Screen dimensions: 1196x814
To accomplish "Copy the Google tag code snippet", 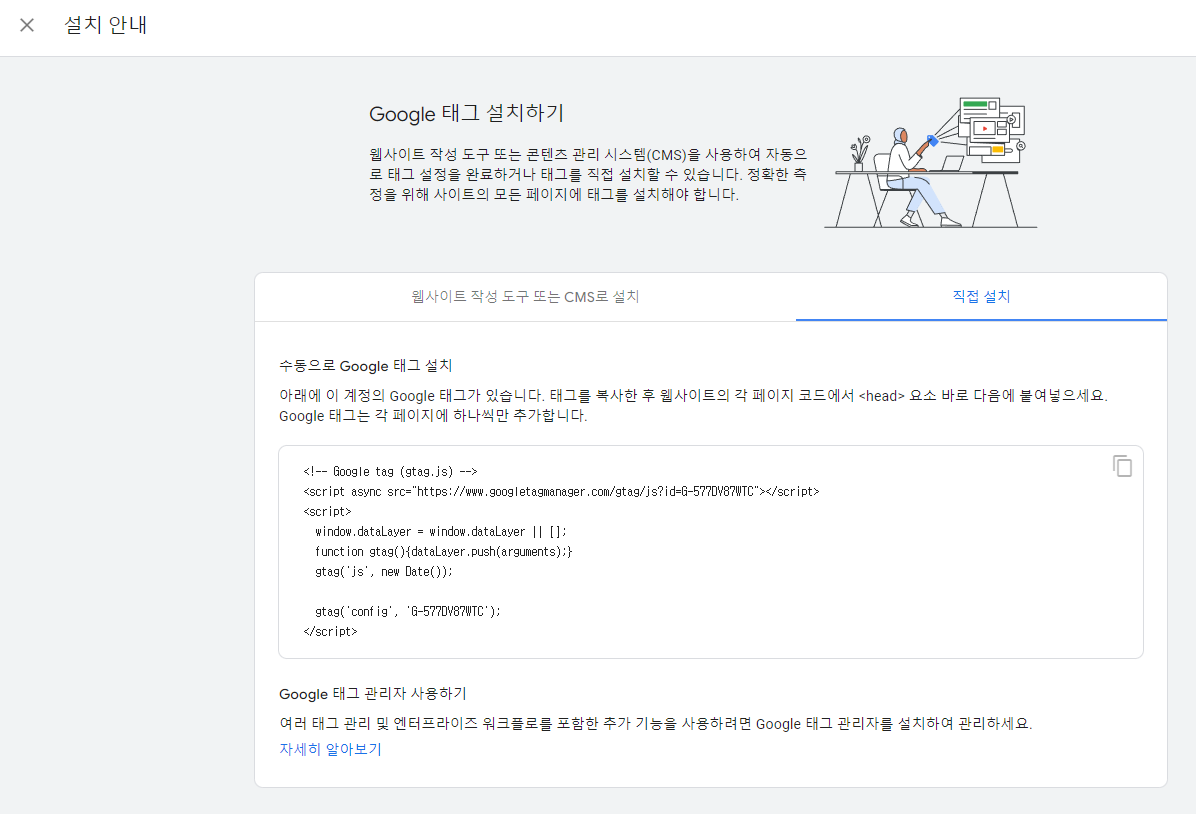I will [x=1122, y=465].
